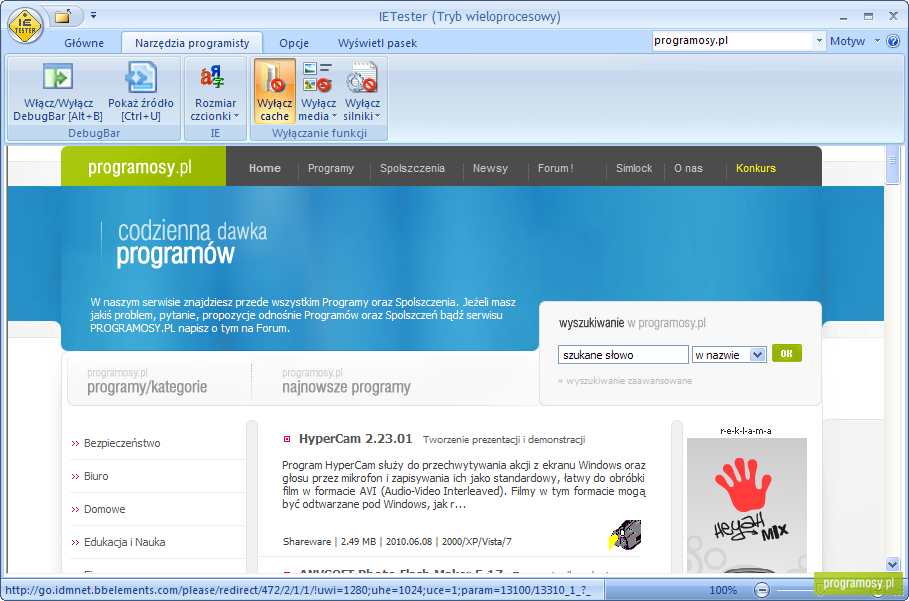Click the programosy.pl address input field

(x=733, y=41)
